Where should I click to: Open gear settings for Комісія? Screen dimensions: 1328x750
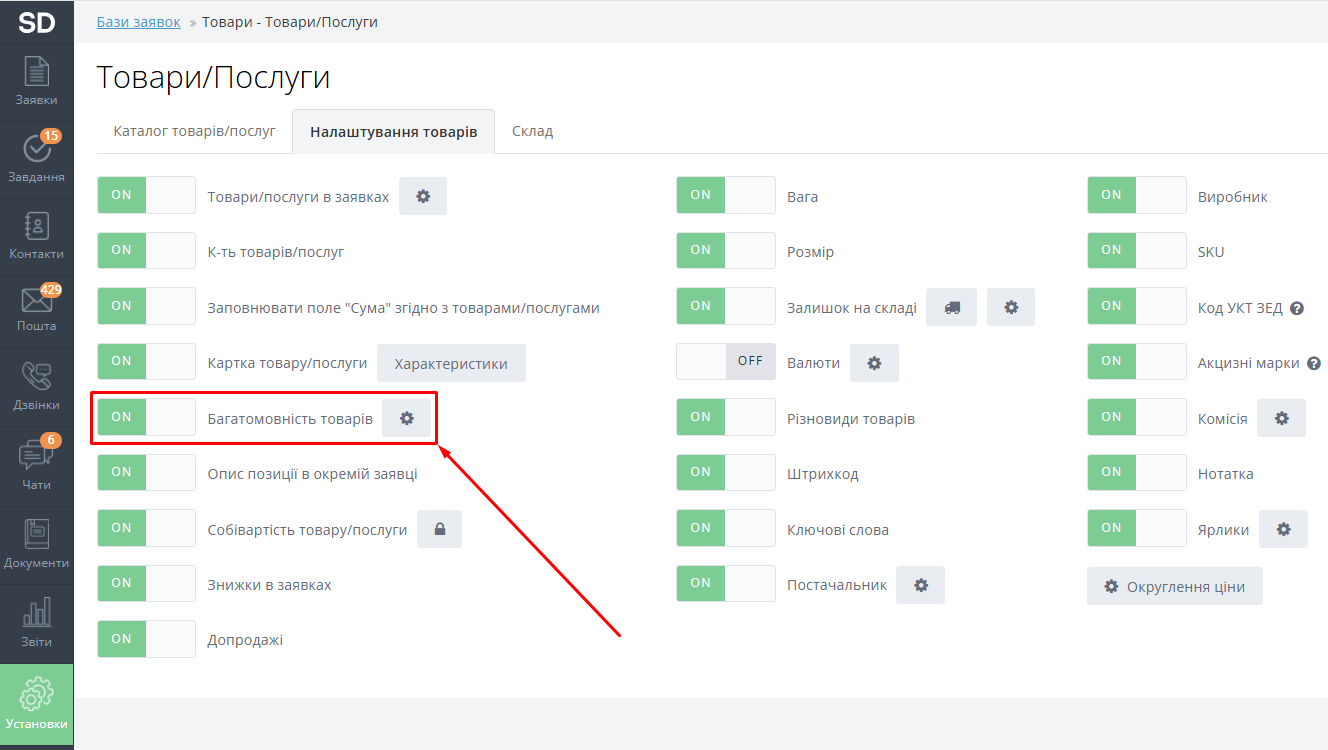coord(1281,419)
